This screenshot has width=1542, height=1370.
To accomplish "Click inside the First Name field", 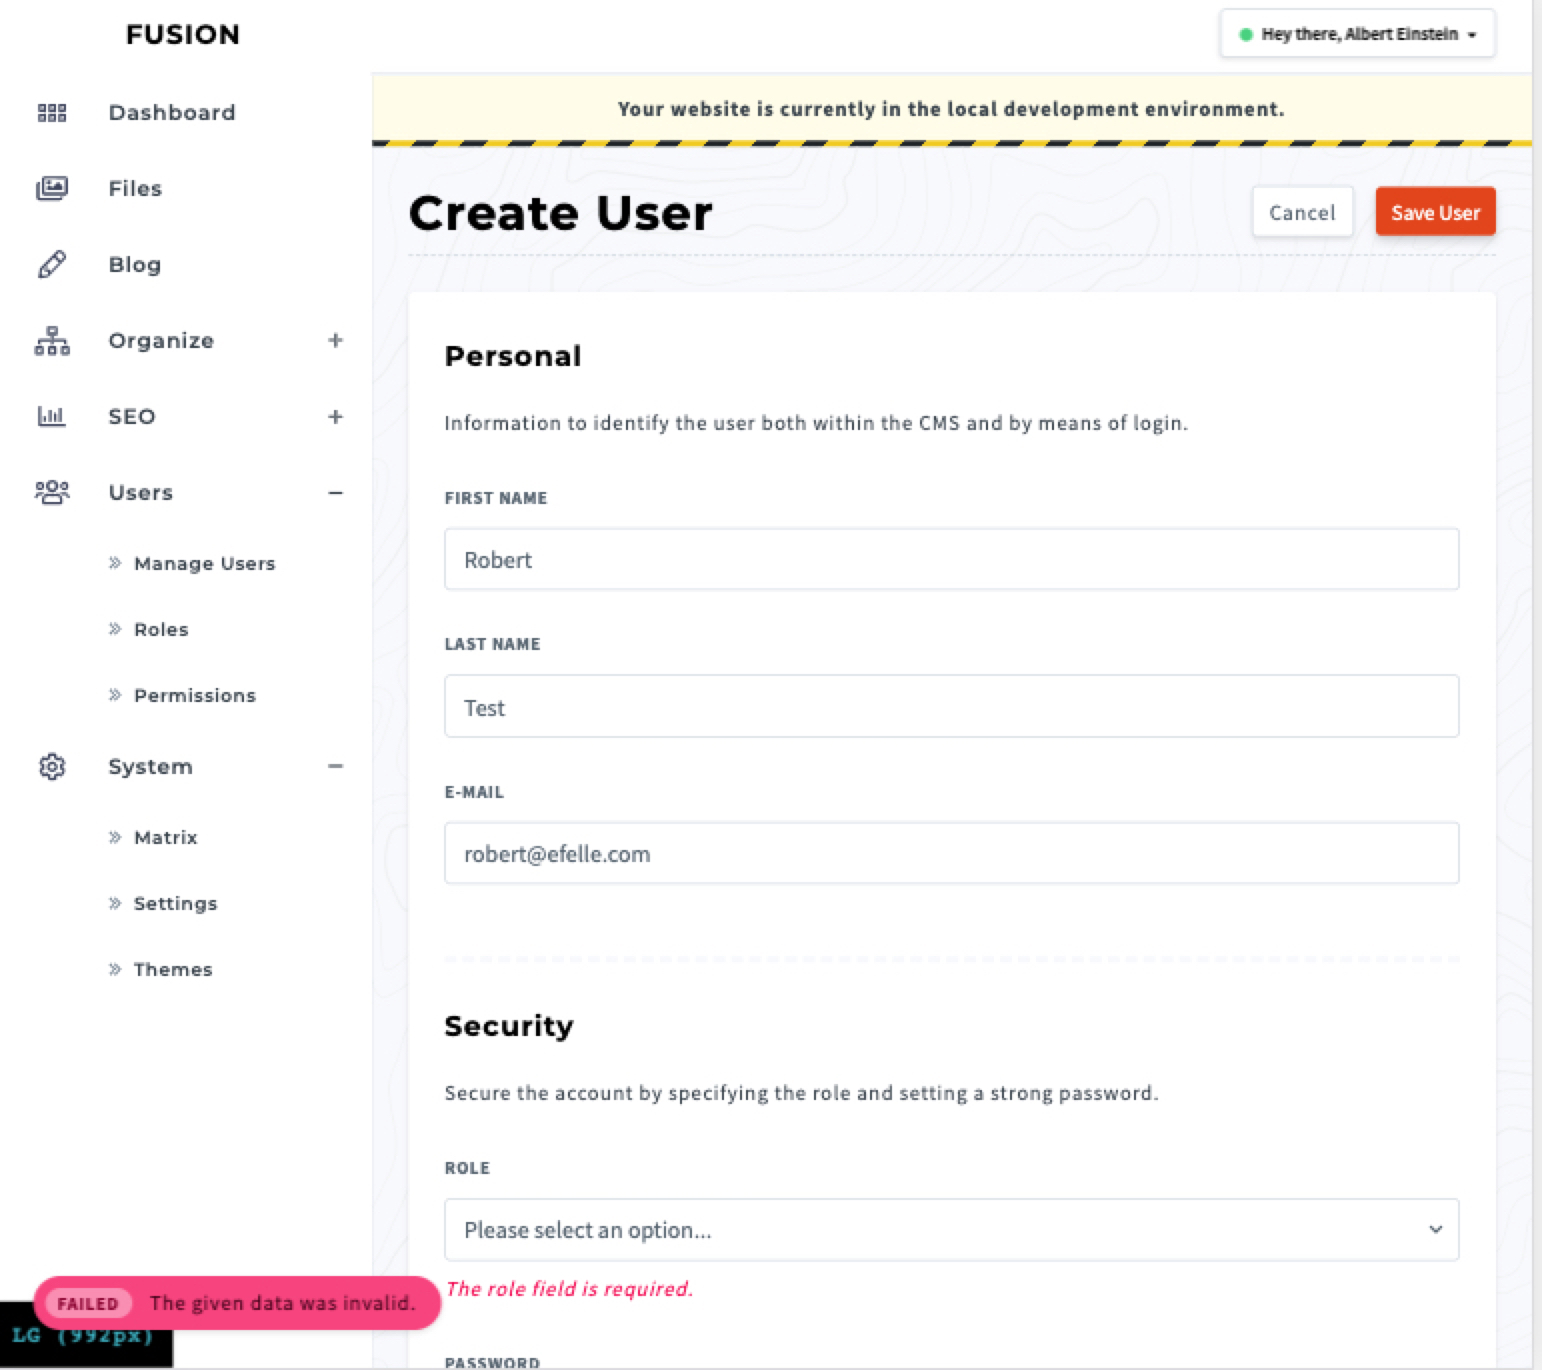I will click(950, 560).
